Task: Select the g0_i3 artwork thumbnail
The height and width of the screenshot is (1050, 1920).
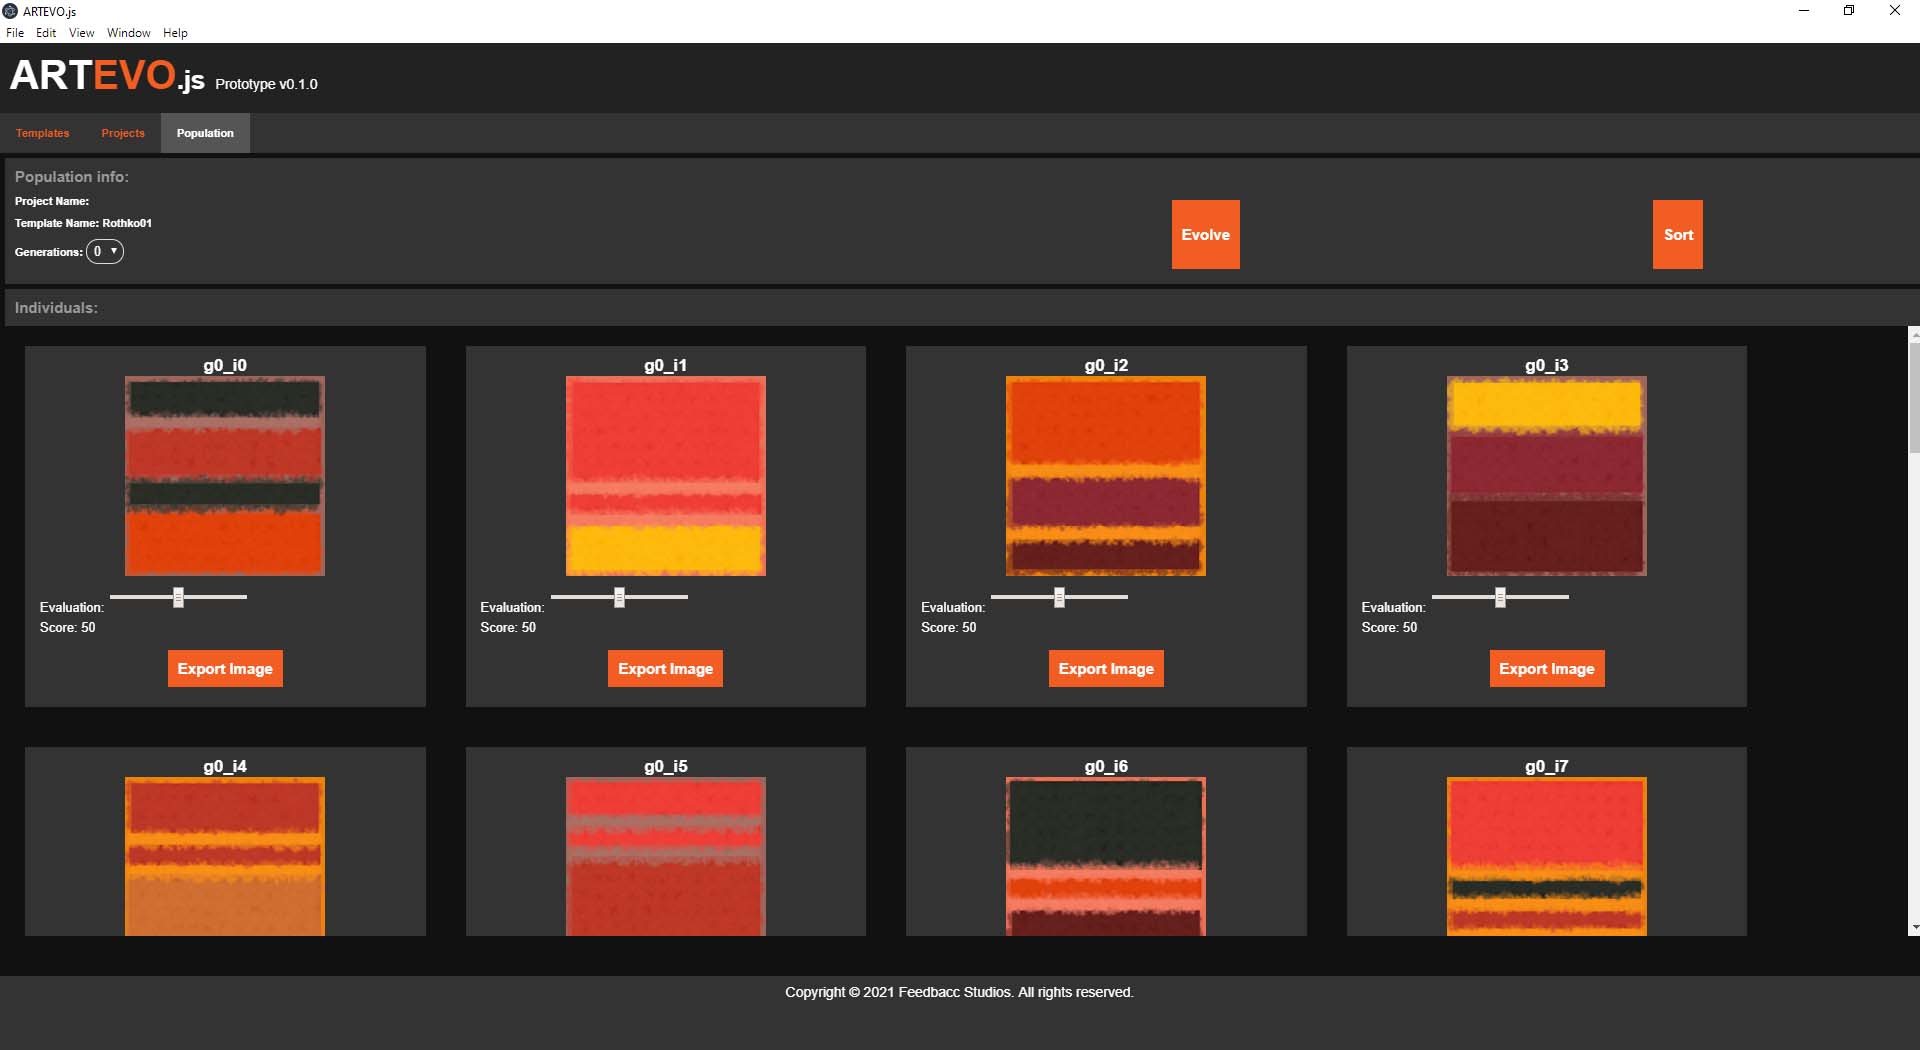Action: tap(1547, 476)
